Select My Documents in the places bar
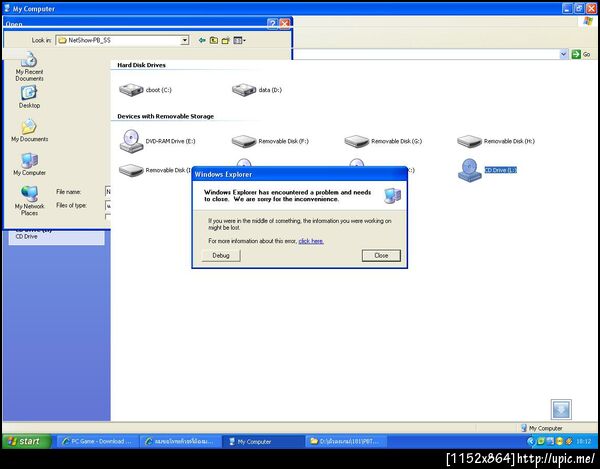600x469 pixels. 29,130
